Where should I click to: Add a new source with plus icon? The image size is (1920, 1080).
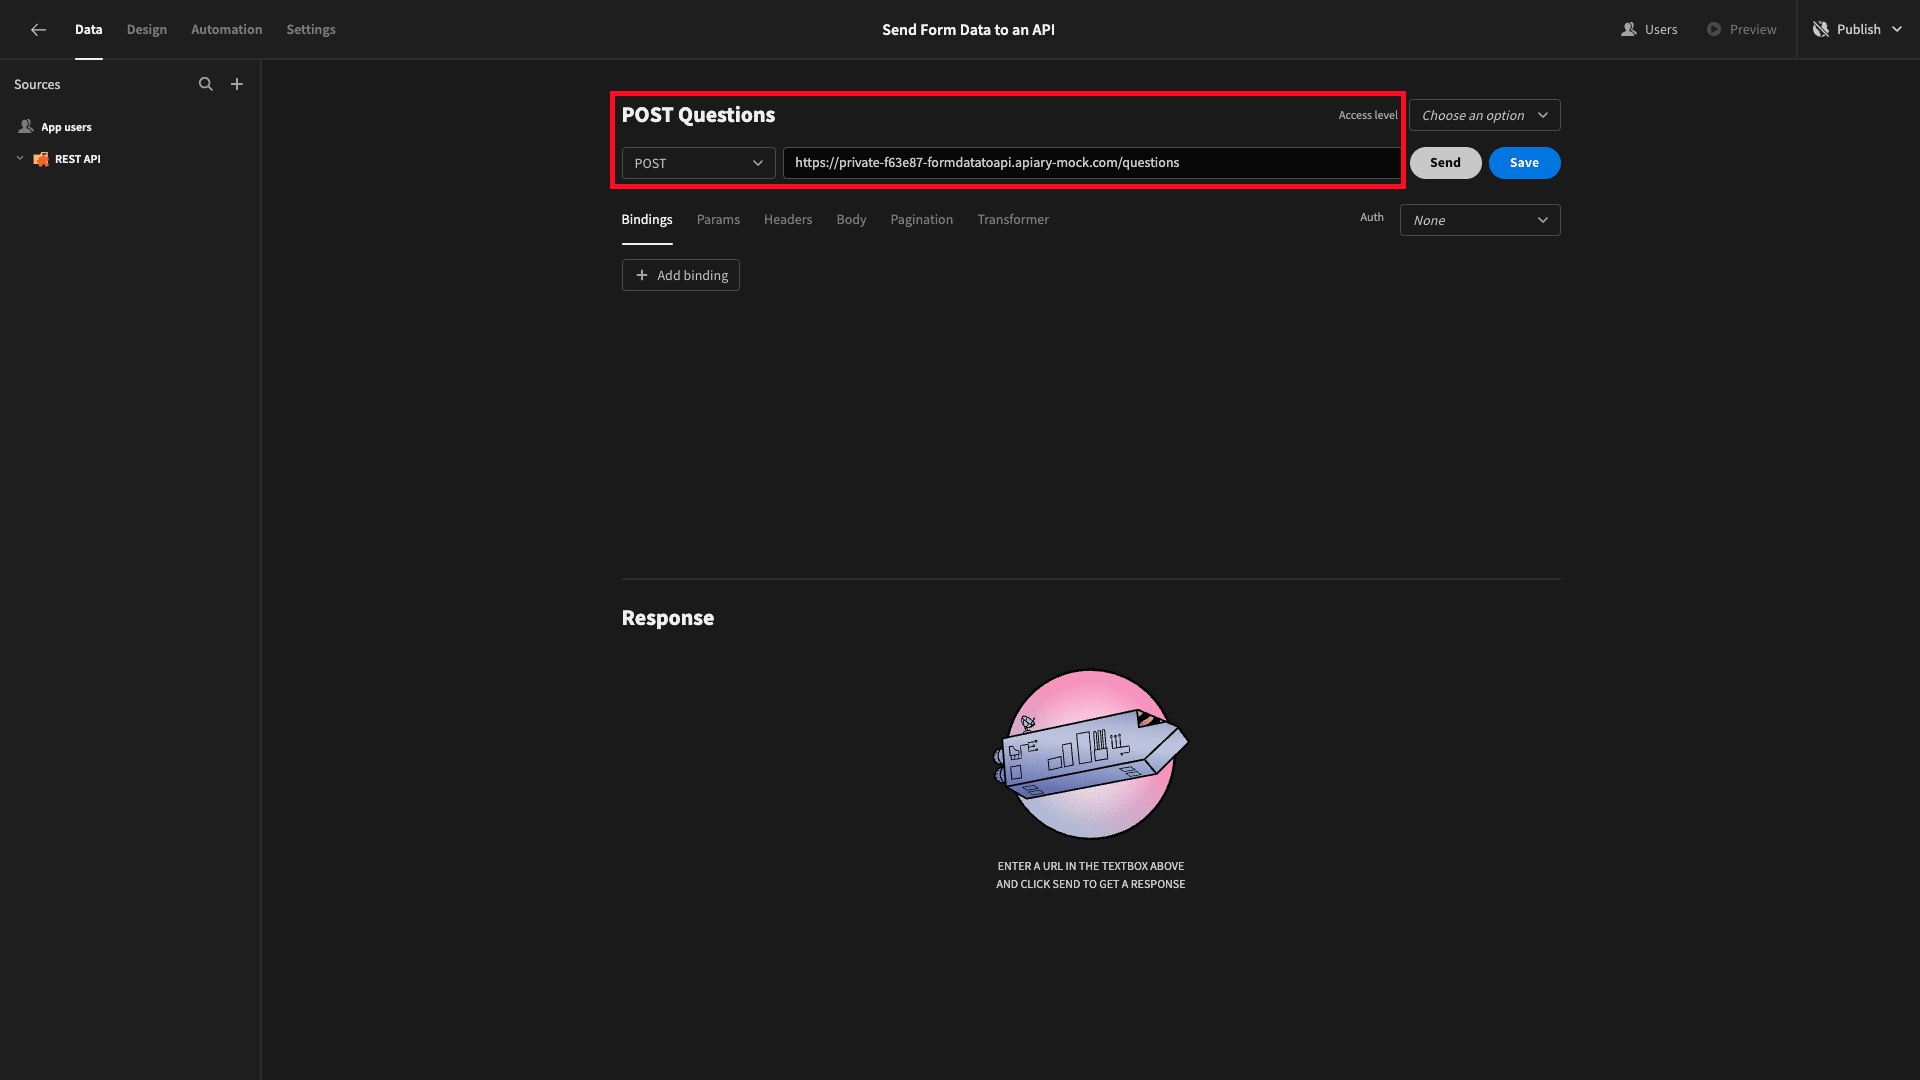click(x=237, y=84)
